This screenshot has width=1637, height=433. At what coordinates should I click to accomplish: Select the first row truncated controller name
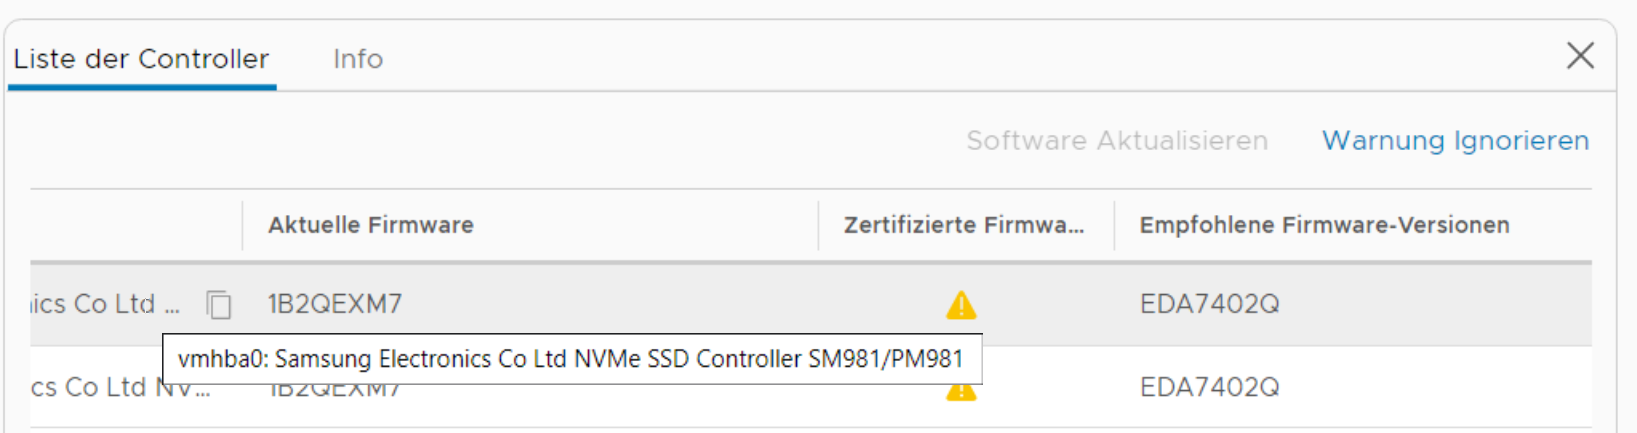point(105,304)
